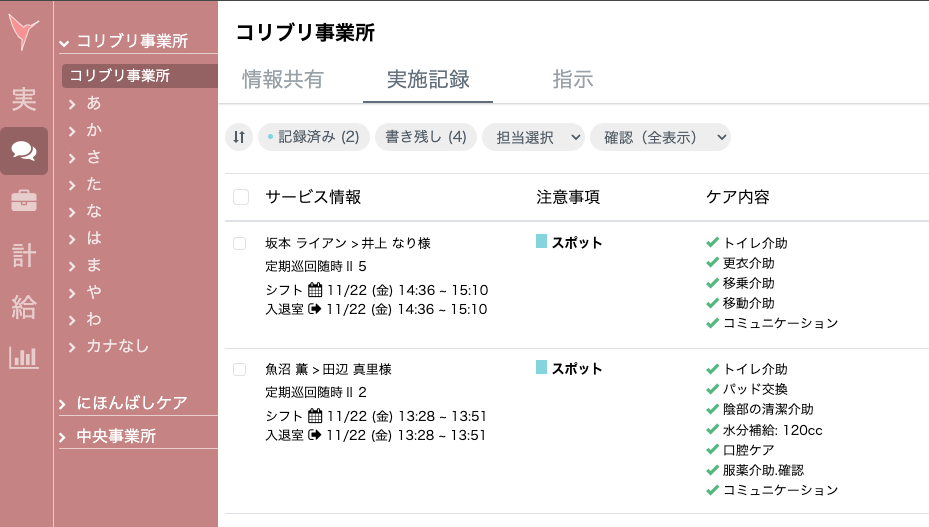This screenshot has width=929, height=527.
Task: Open the briefcase sidebar icon
Action: 24,201
